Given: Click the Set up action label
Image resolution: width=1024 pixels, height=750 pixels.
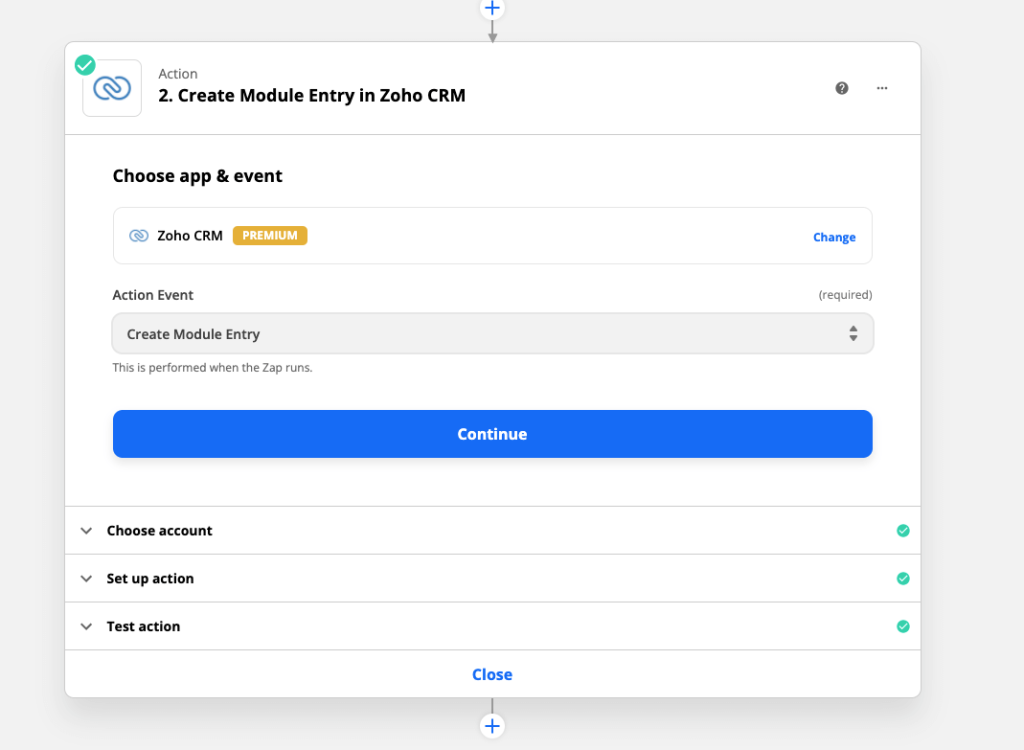Looking at the screenshot, I should point(150,579).
